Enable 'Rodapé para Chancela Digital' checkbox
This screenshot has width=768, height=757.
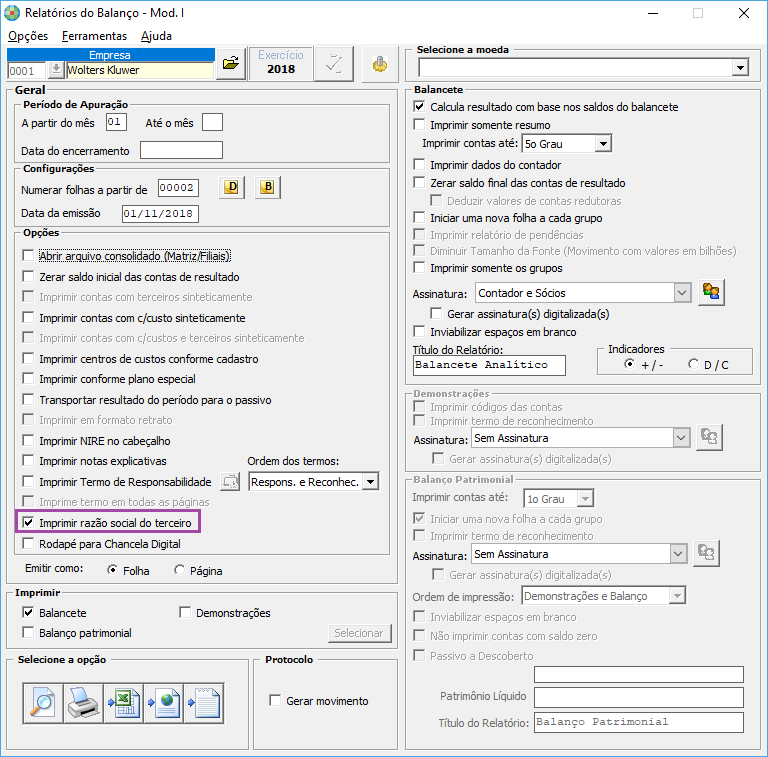point(29,544)
